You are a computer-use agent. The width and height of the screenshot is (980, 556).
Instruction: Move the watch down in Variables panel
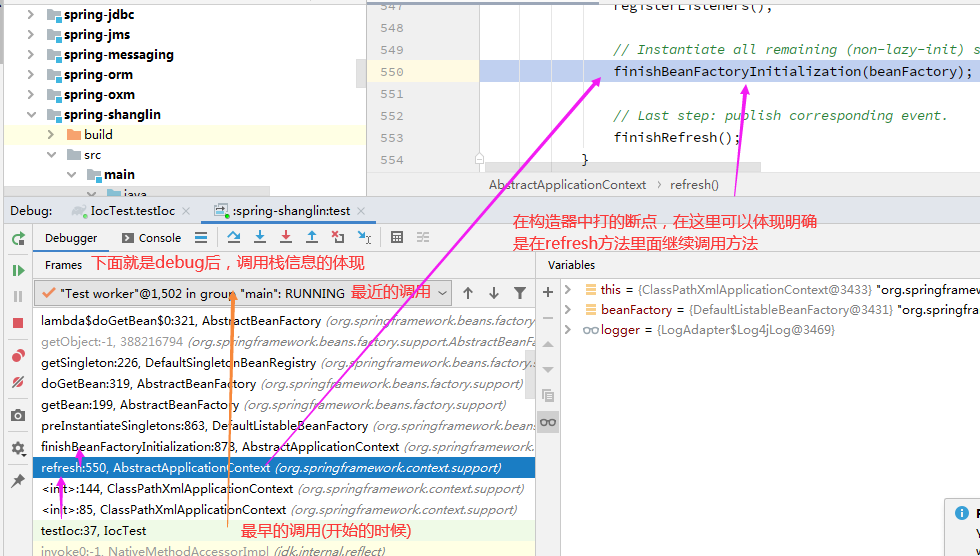coord(548,370)
